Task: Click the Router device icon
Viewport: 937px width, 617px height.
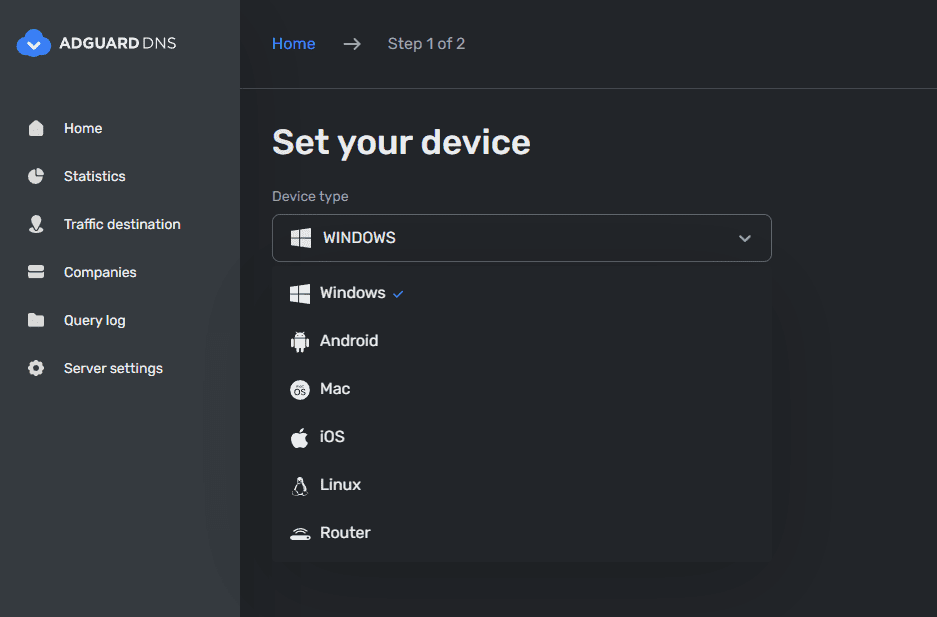Action: click(299, 534)
